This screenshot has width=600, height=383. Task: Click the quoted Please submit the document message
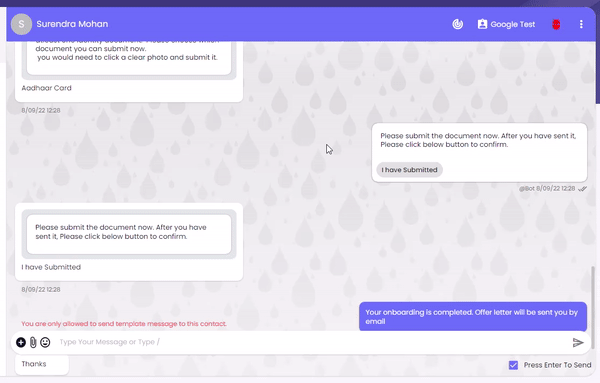(129, 234)
